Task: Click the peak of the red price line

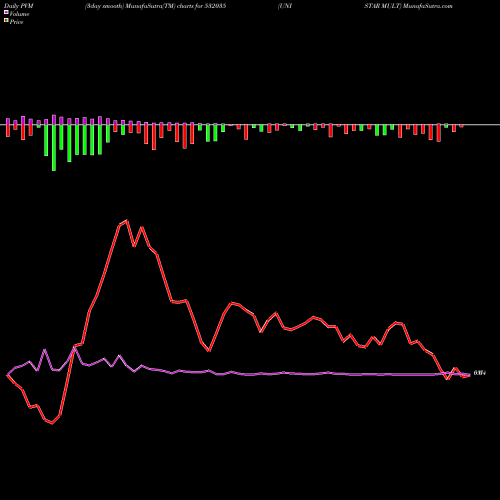Action: pyautogui.click(x=127, y=221)
